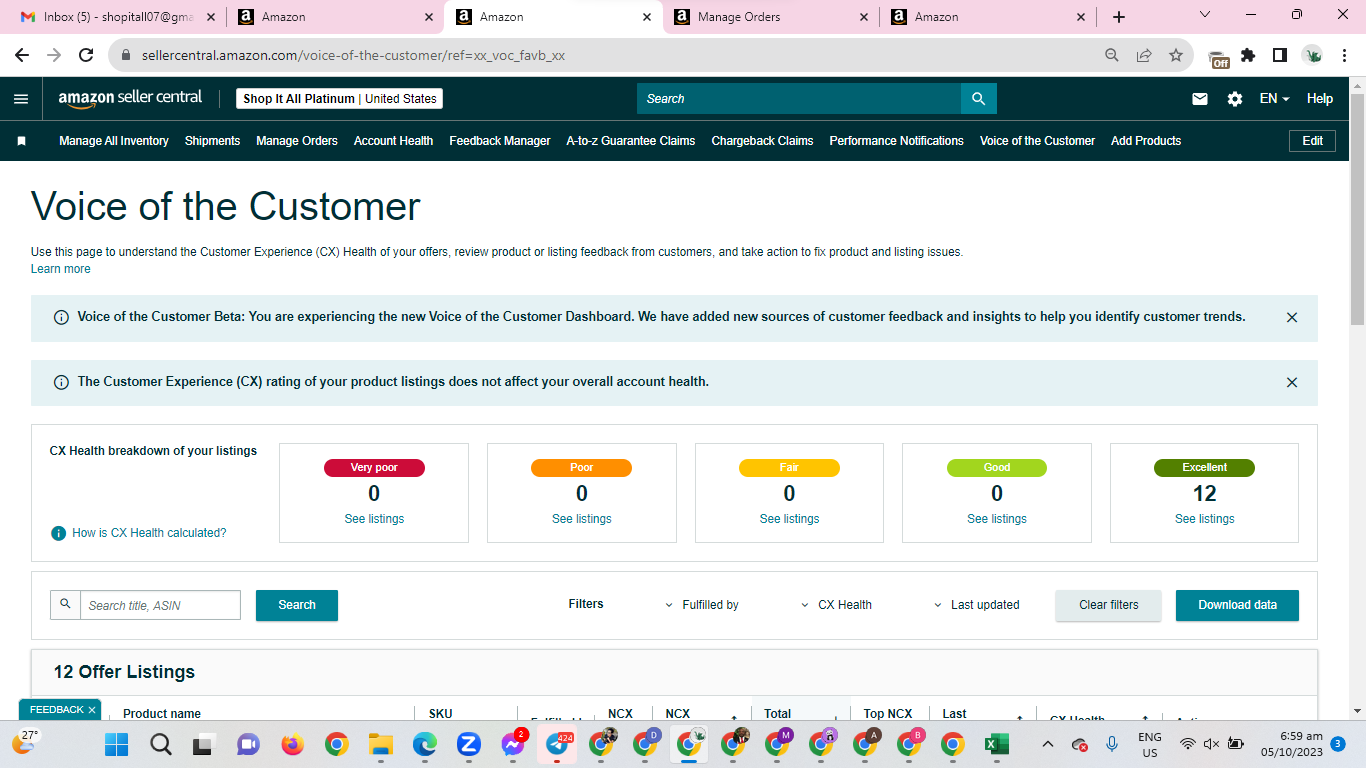This screenshot has width=1366, height=768.
Task: Open the EN language dropdown
Action: [1274, 99]
